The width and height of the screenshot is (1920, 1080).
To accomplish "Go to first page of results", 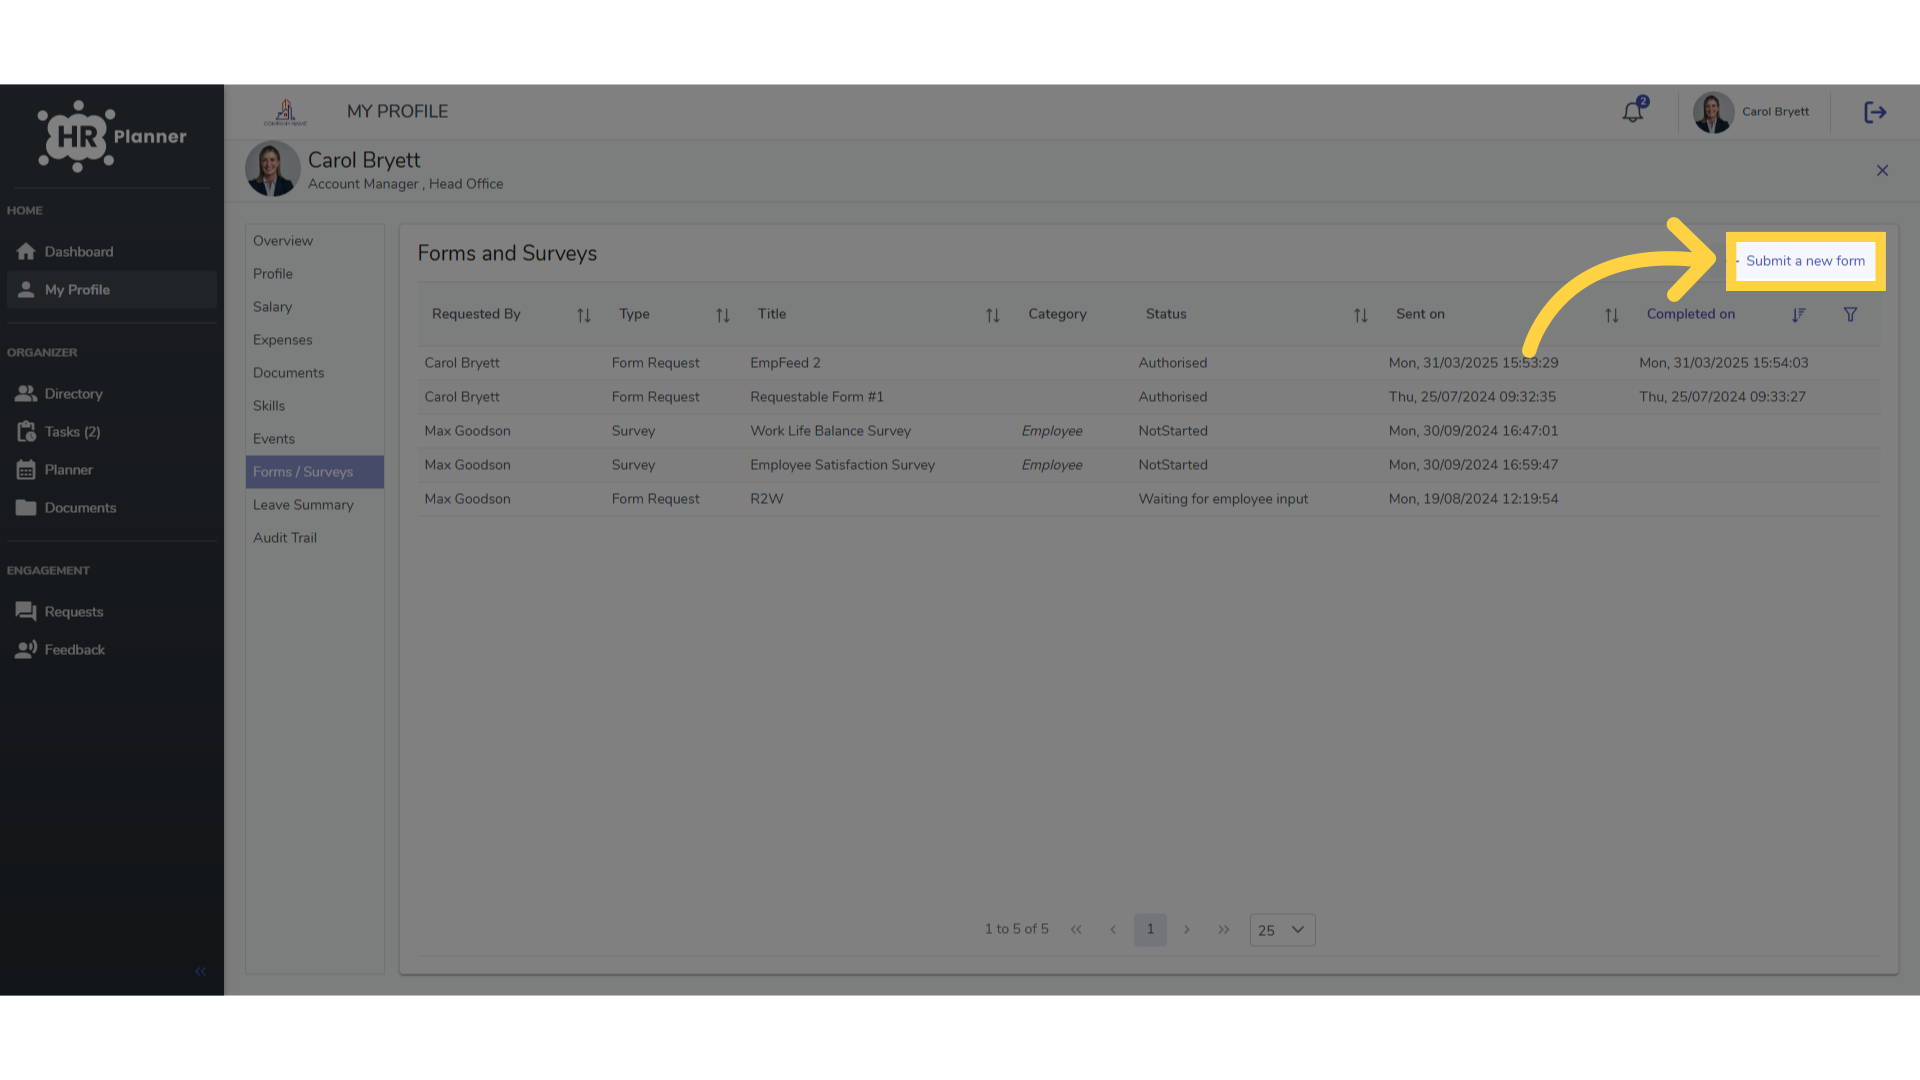I will (x=1076, y=929).
